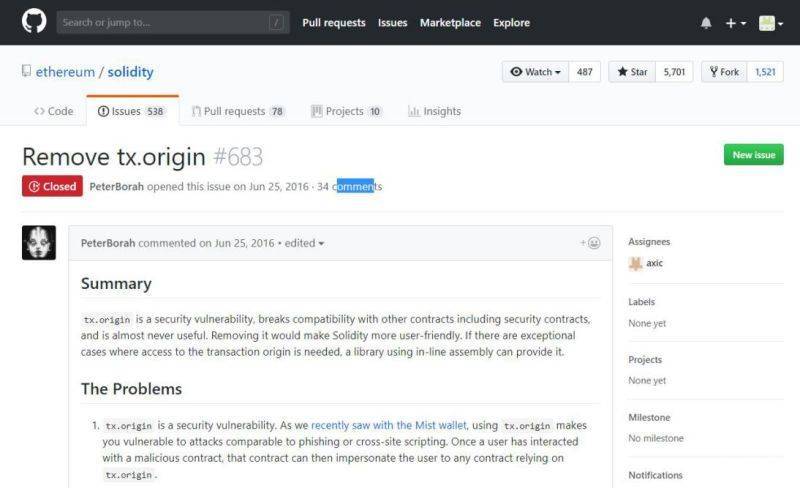Click the Labels sidebar heading
The image size is (800, 488).
(641, 302)
